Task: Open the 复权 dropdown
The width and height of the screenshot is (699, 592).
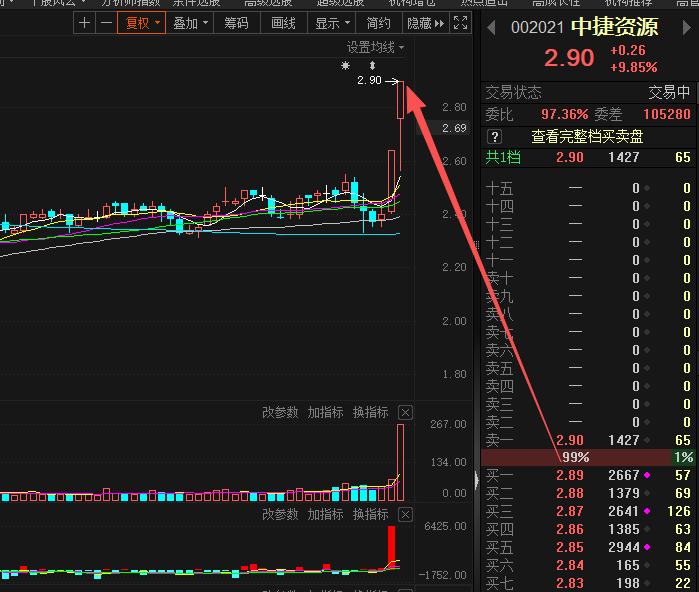Action: coord(142,23)
